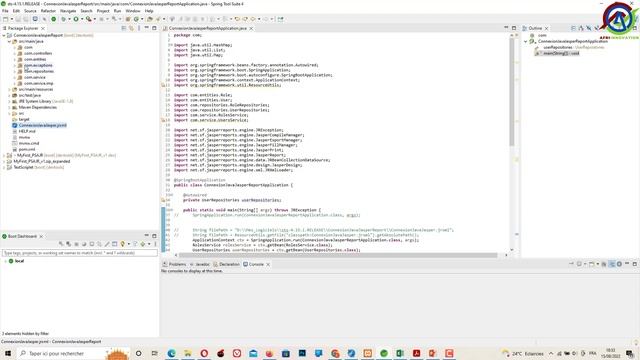Image resolution: width=640 pixels, height=360 pixels.
Task: Open Windows Start menu
Action: [x=8, y=353]
